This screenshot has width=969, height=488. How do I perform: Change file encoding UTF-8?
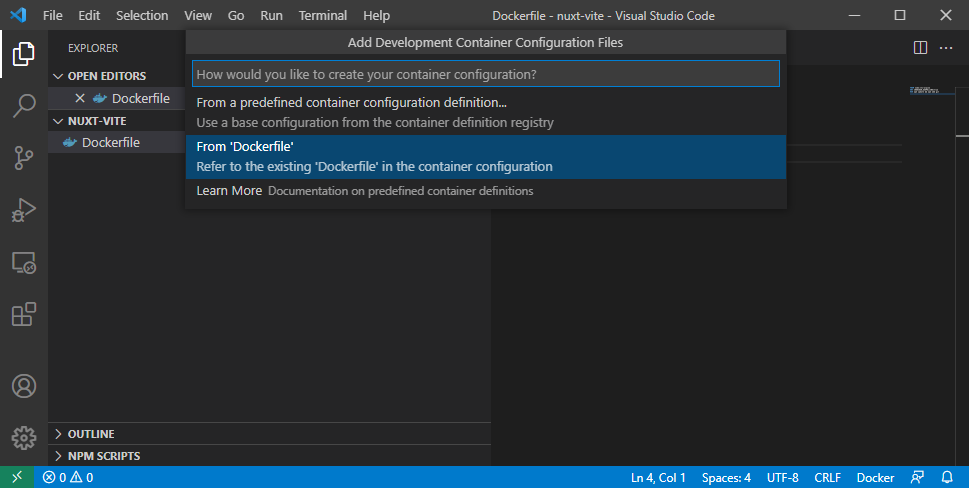(x=782, y=477)
